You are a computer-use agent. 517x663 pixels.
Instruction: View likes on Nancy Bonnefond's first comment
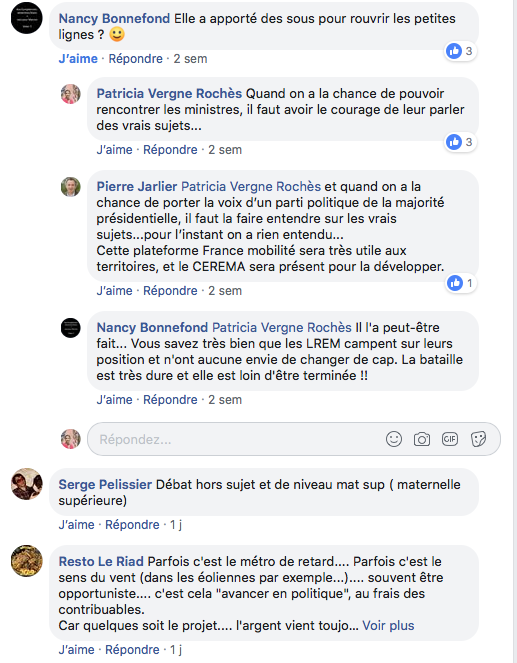pyautogui.click(x=460, y=51)
